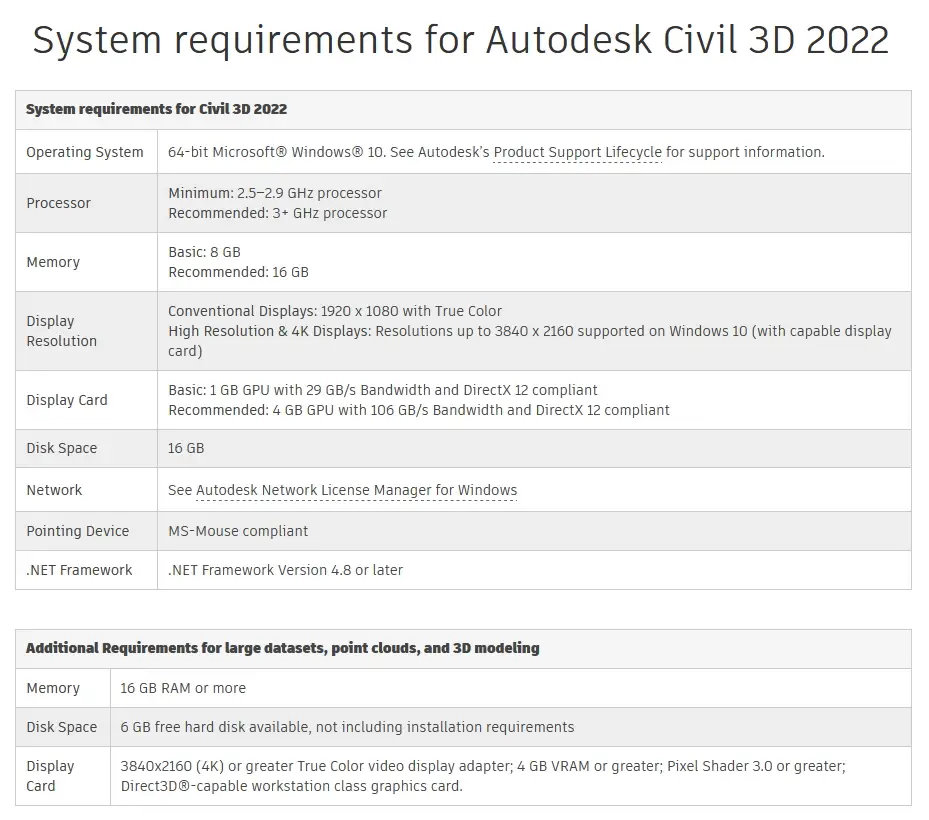Select 'Recommended: 4 GB GPU with 106 GB/s' line

click(419, 411)
